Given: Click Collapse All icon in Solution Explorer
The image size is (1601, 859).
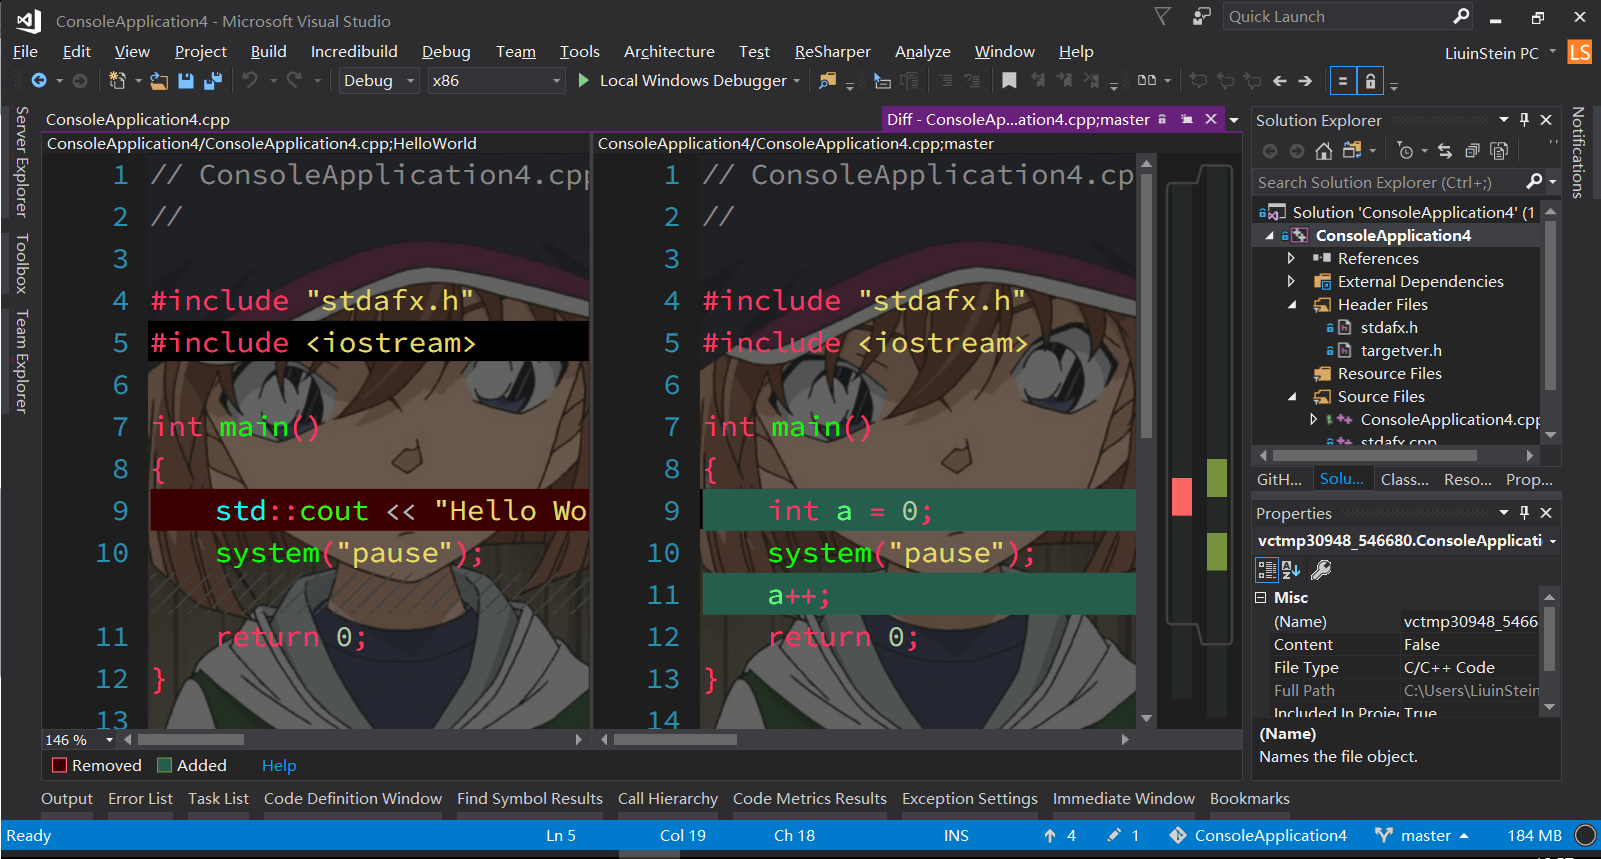Looking at the screenshot, I should pyautogui.click(x=1472, y=151).
